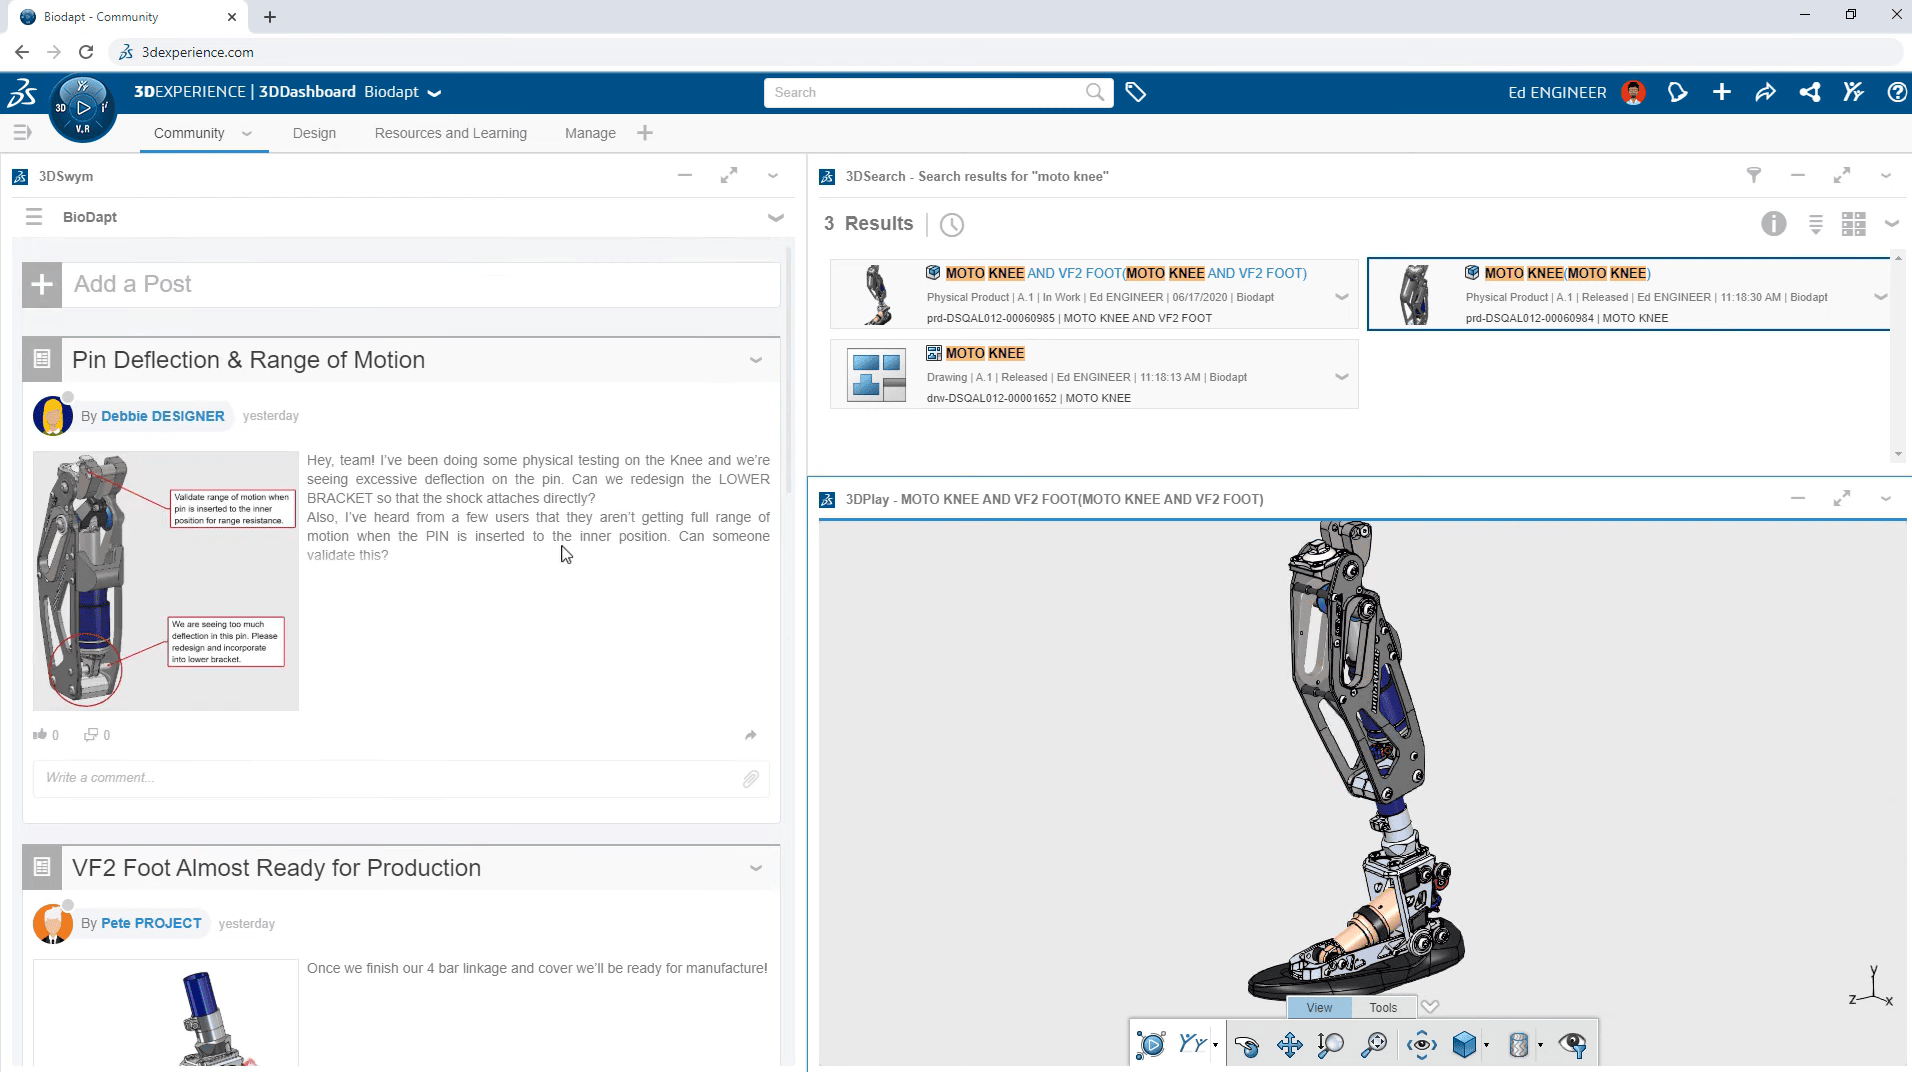Select the Zoom tool in the 3DPlay toolbar
The height and width of the screenshot is (1072, 1912).
pos(1331,1045)
